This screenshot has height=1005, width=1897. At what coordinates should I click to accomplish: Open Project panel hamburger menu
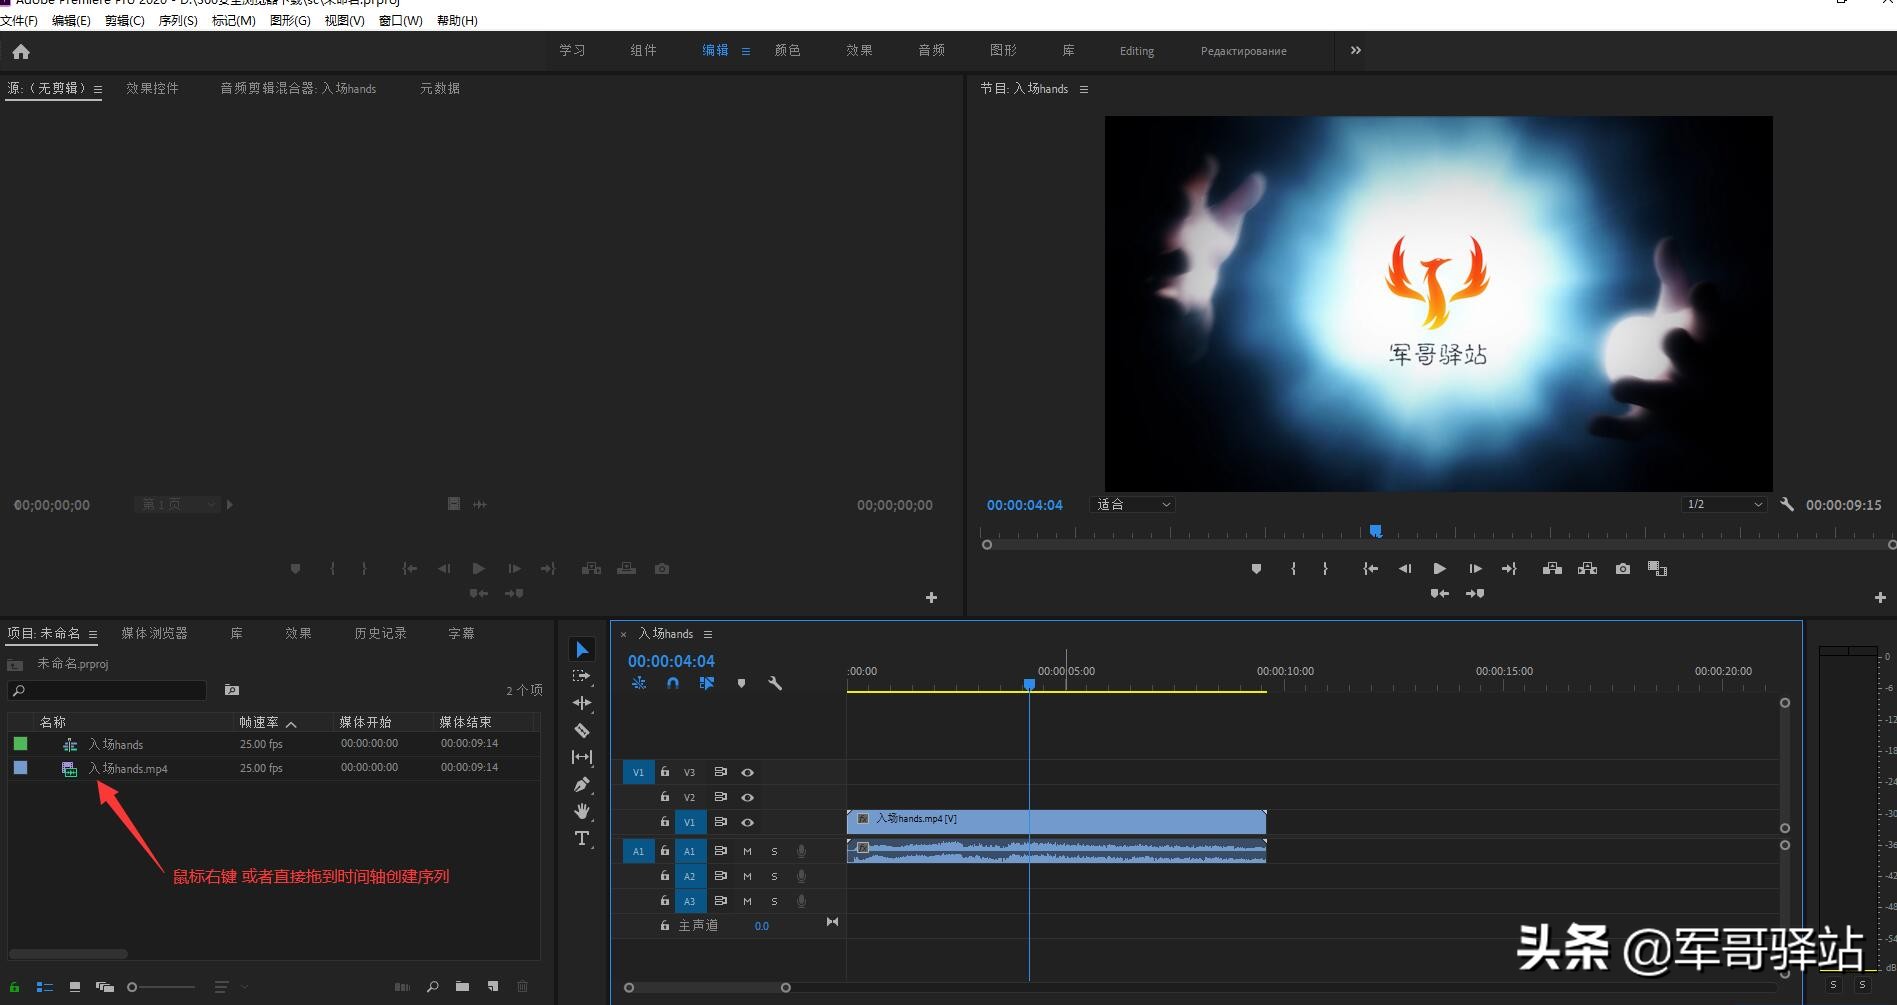tap(93, 634)
